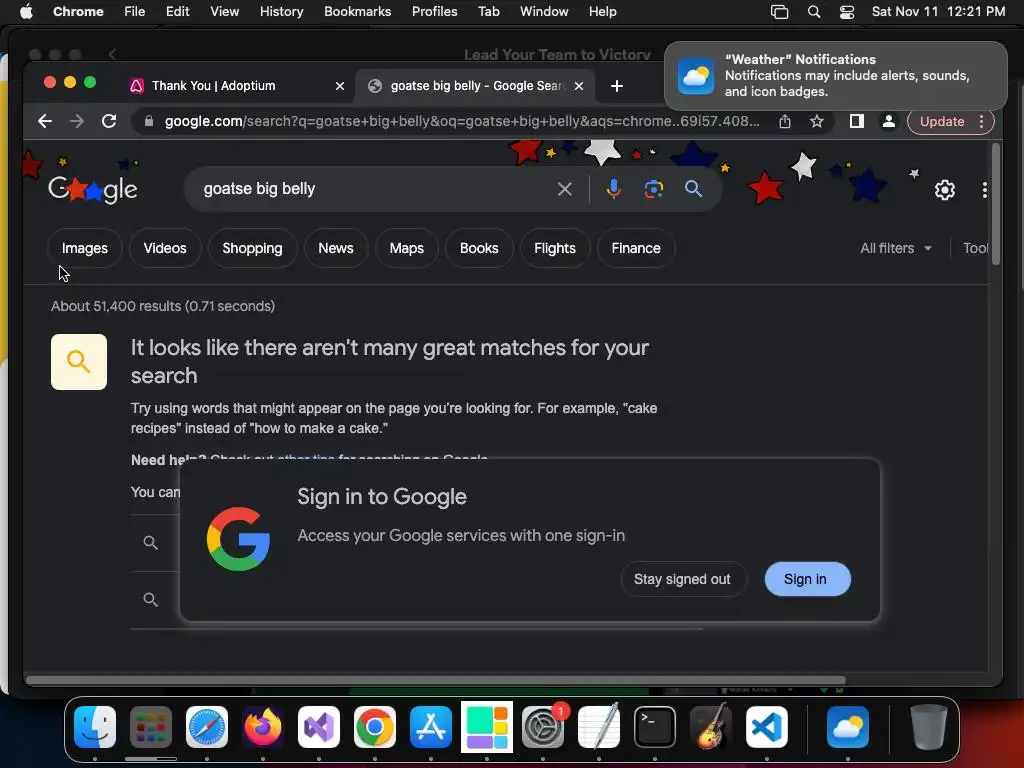Click Stay signed out
Viewport: 1024px width, 768px height.
pos(682,579)
